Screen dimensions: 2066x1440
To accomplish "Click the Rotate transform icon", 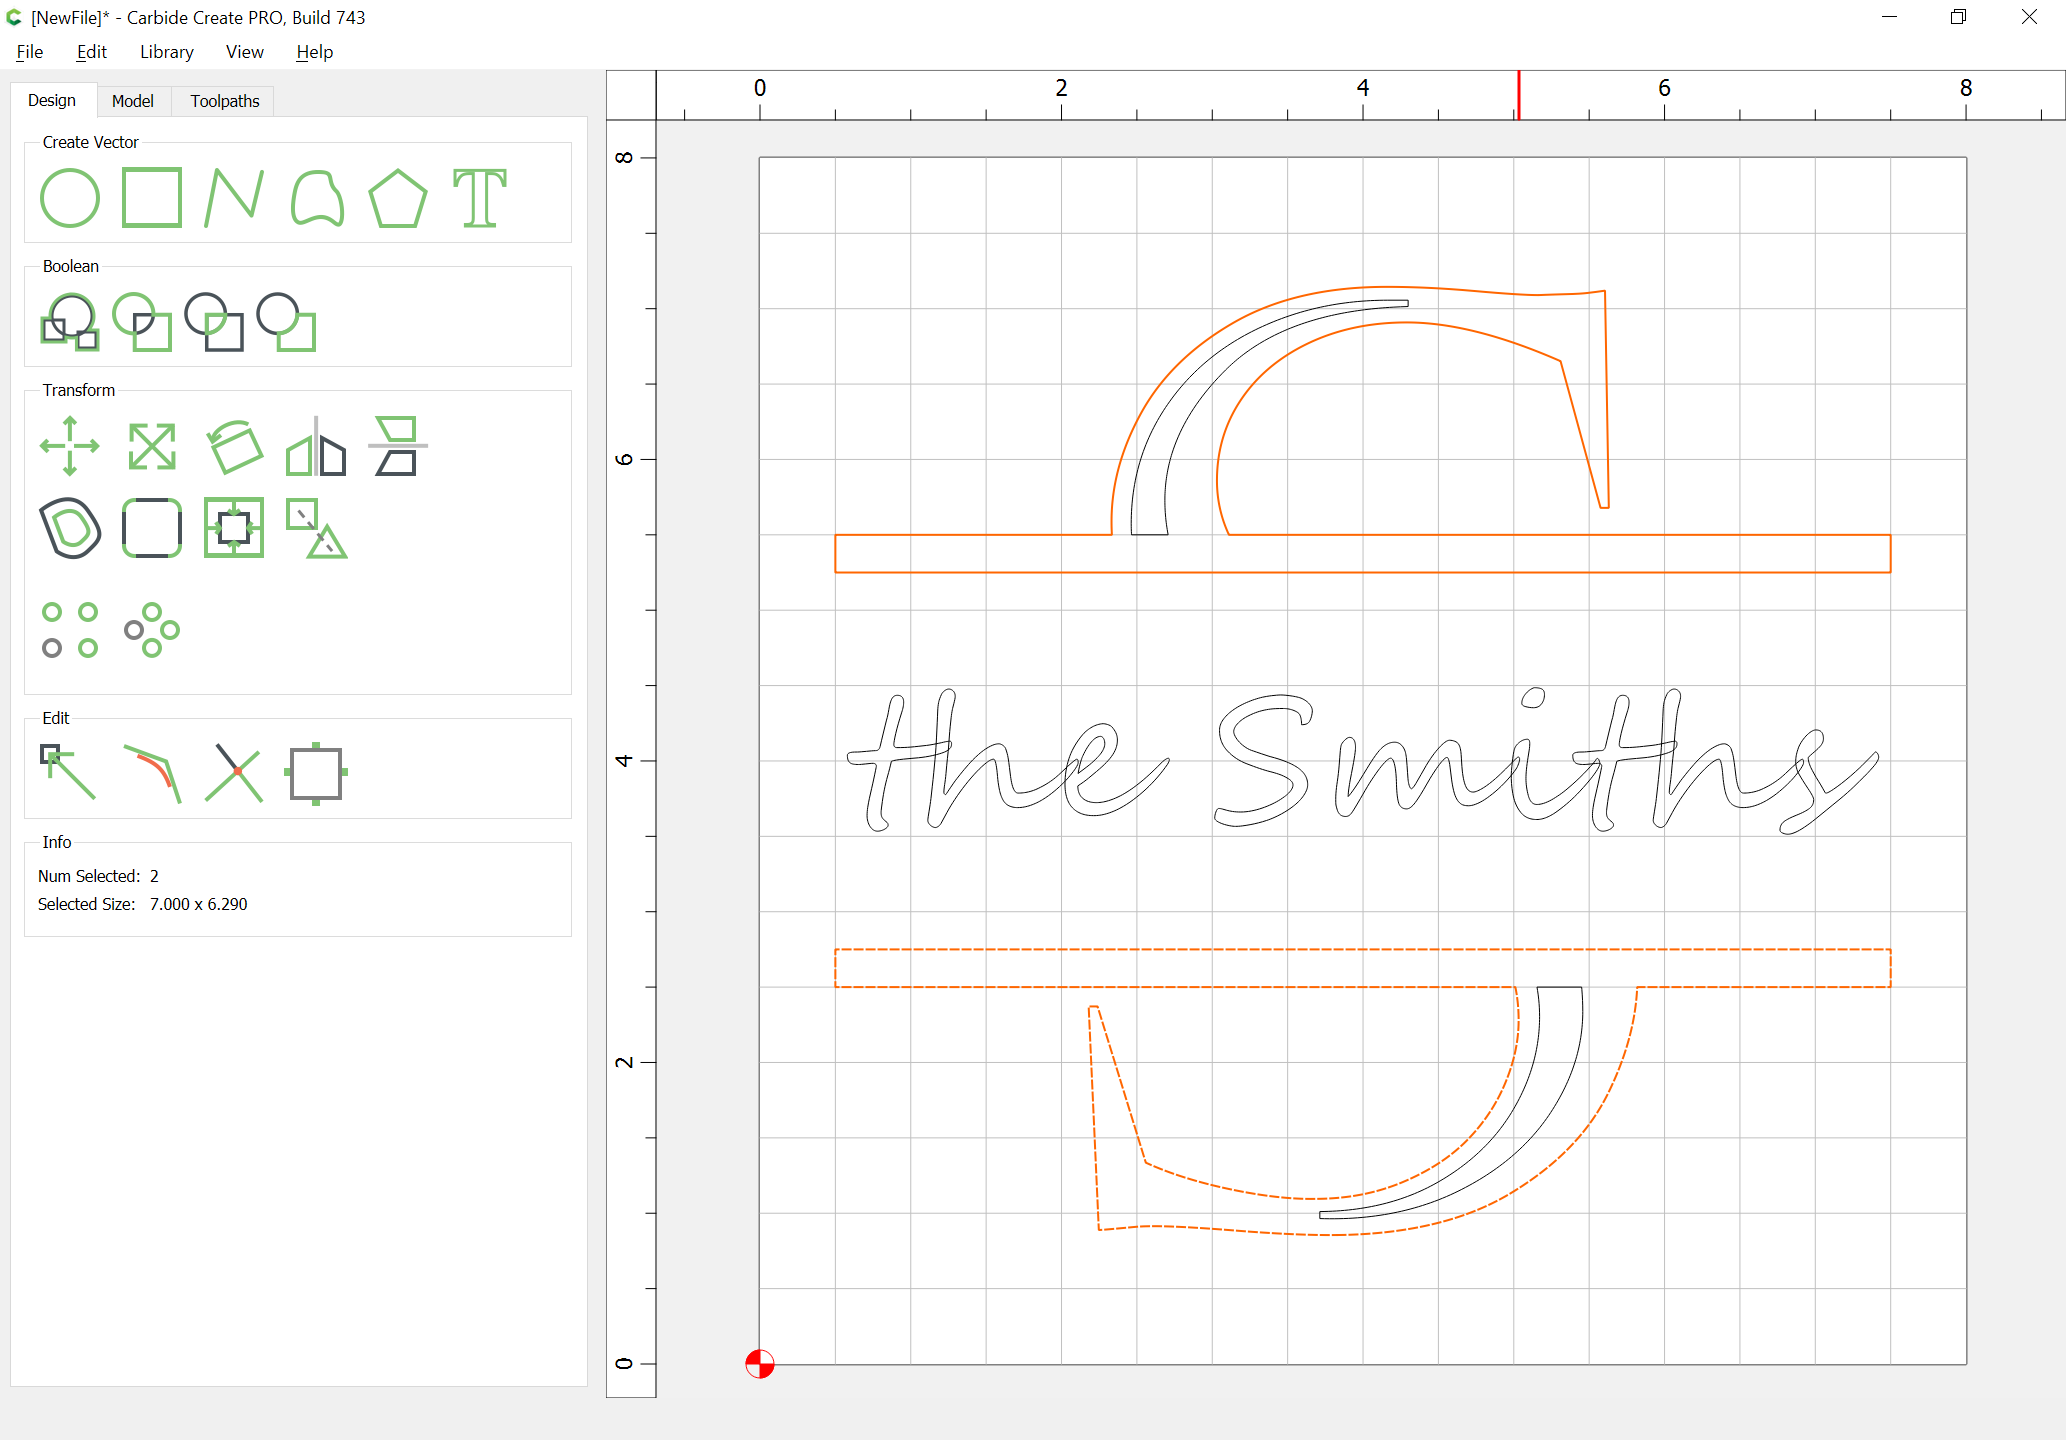I will (x=234, y=446).
